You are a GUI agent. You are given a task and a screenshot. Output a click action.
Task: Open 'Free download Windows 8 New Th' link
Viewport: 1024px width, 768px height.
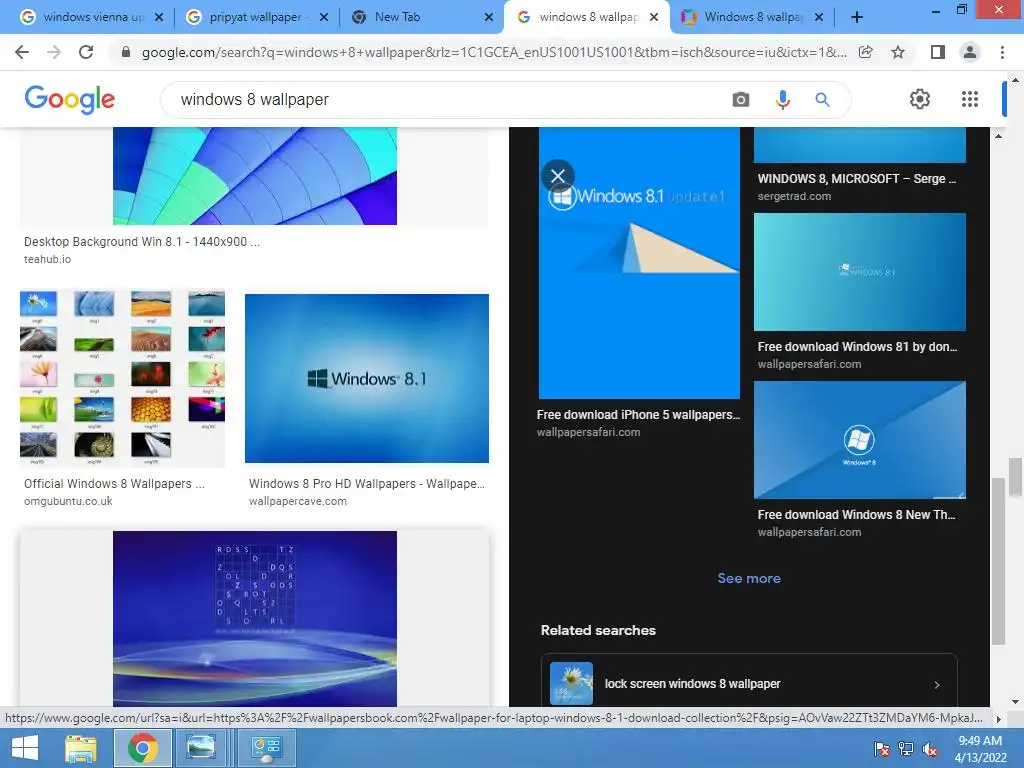point(856,515)
